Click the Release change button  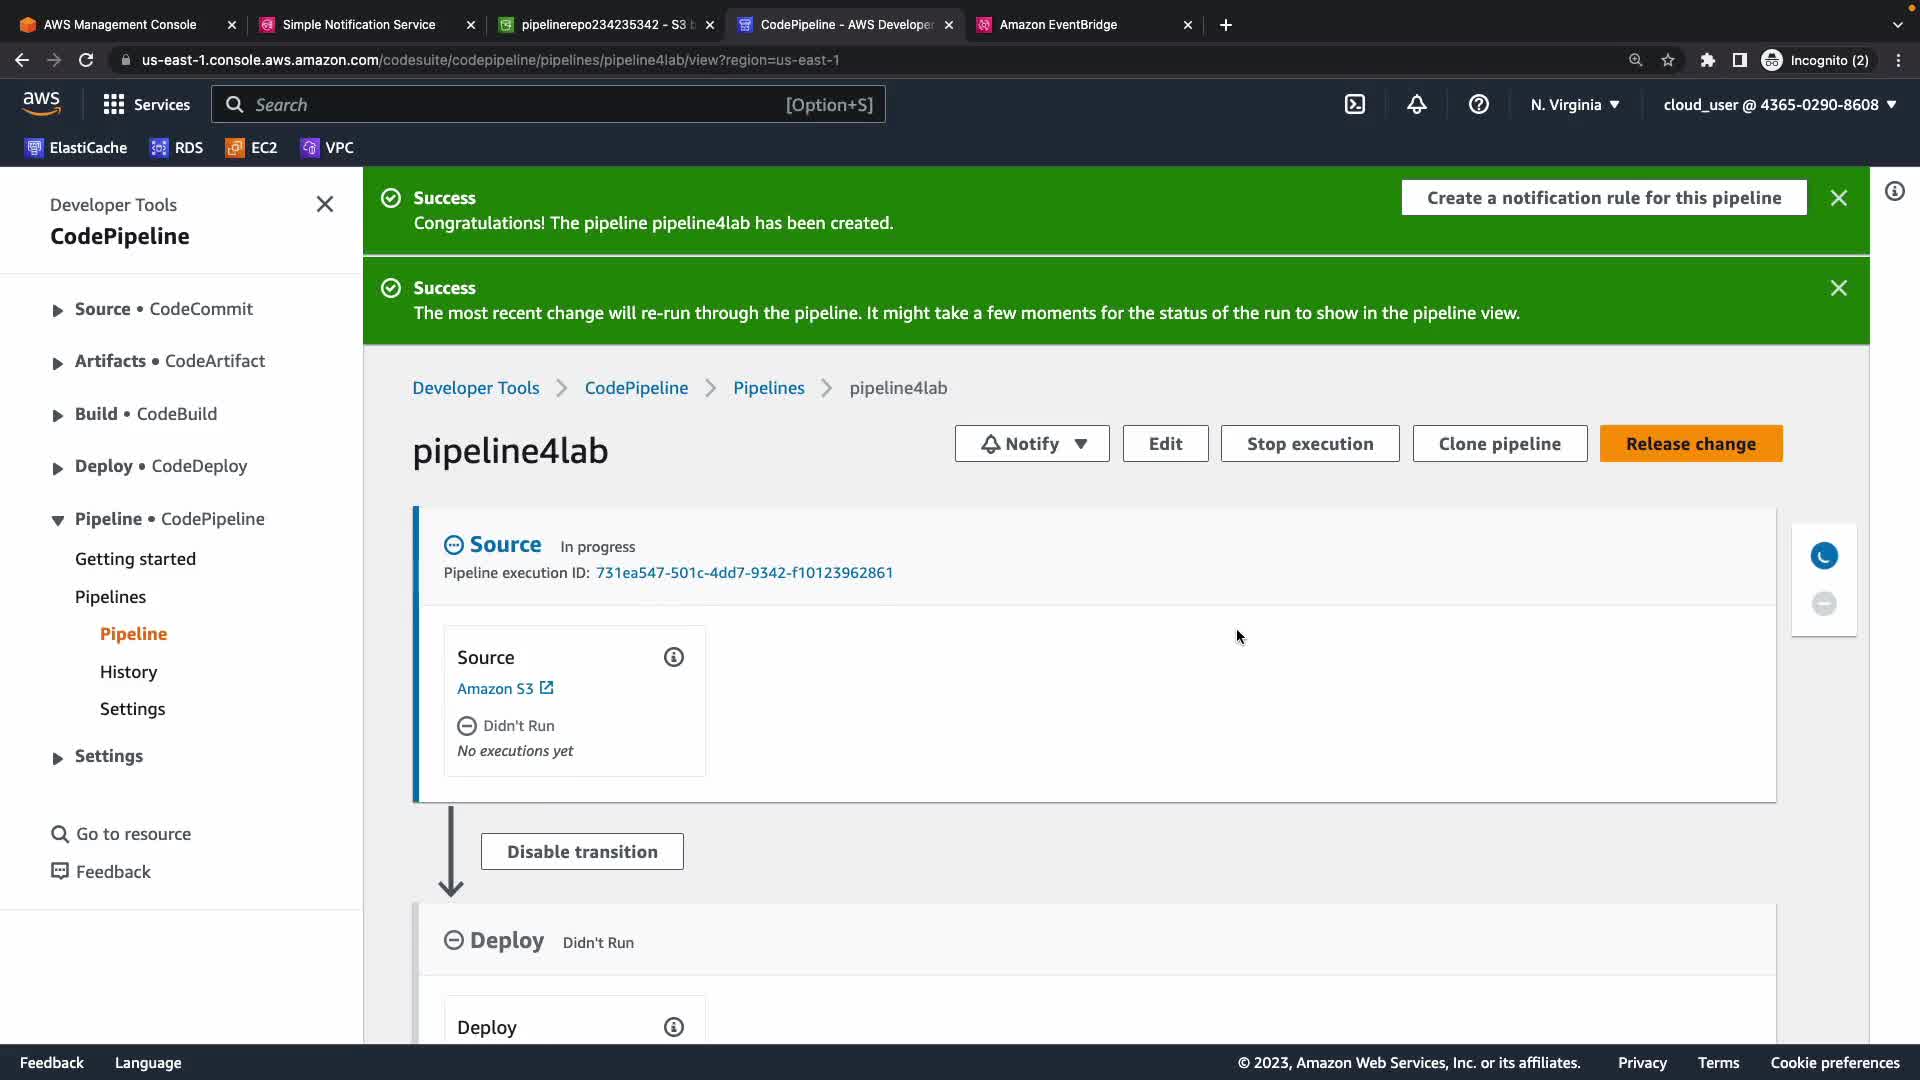pos(1690,444)
